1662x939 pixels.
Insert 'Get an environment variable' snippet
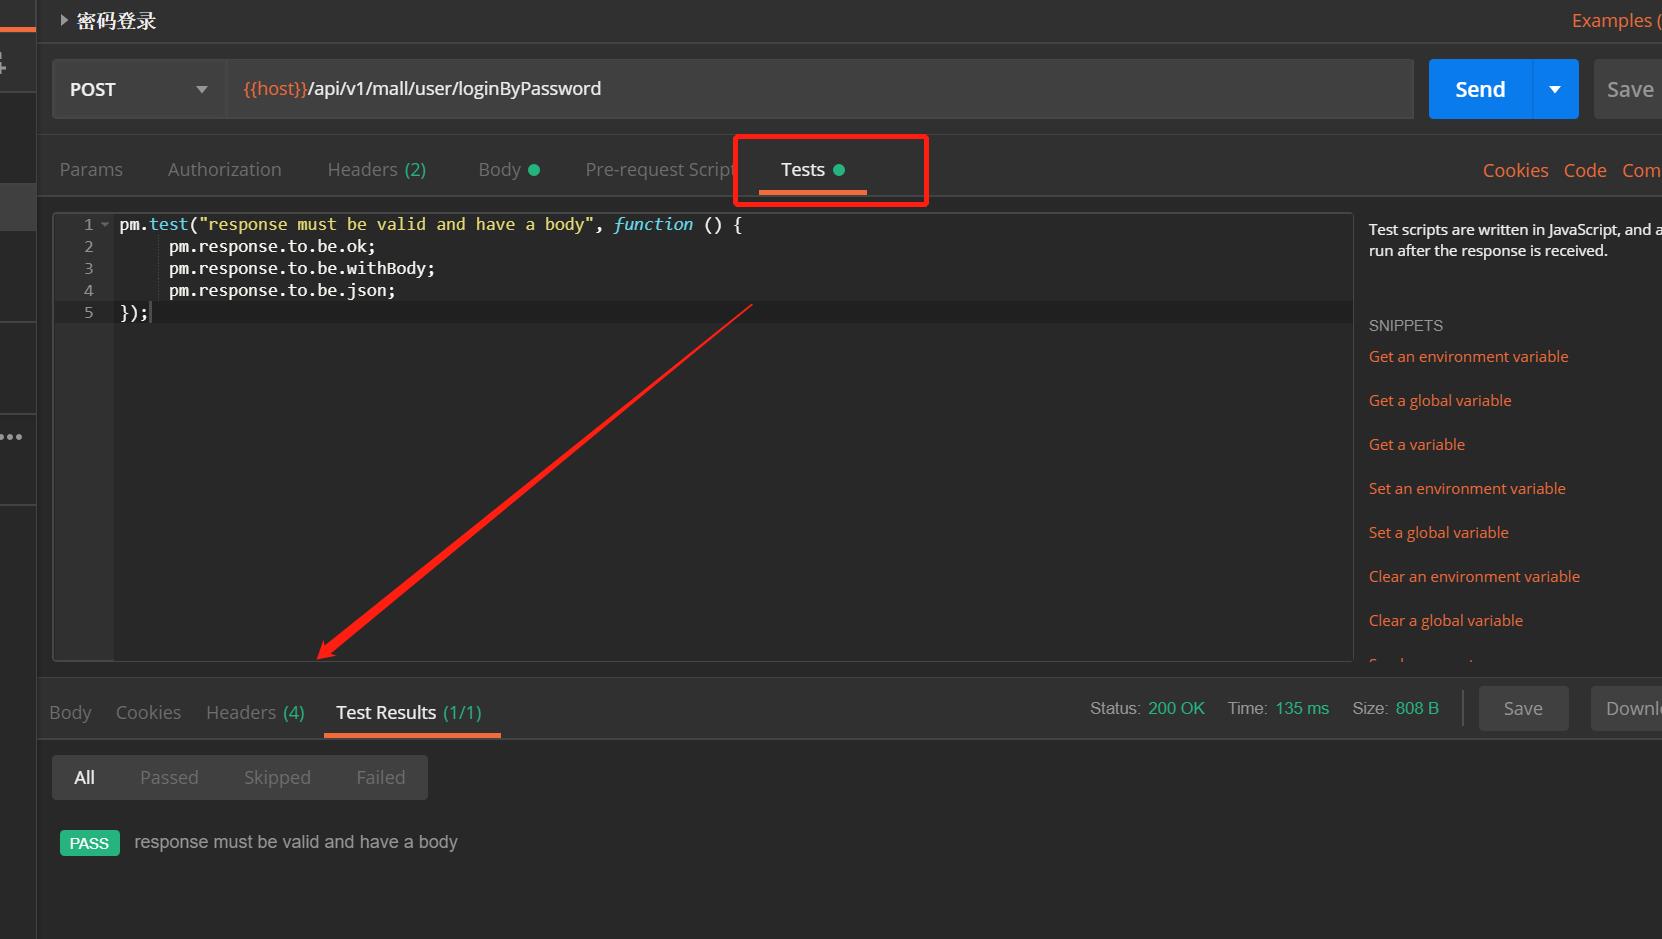click(1468, 356)
